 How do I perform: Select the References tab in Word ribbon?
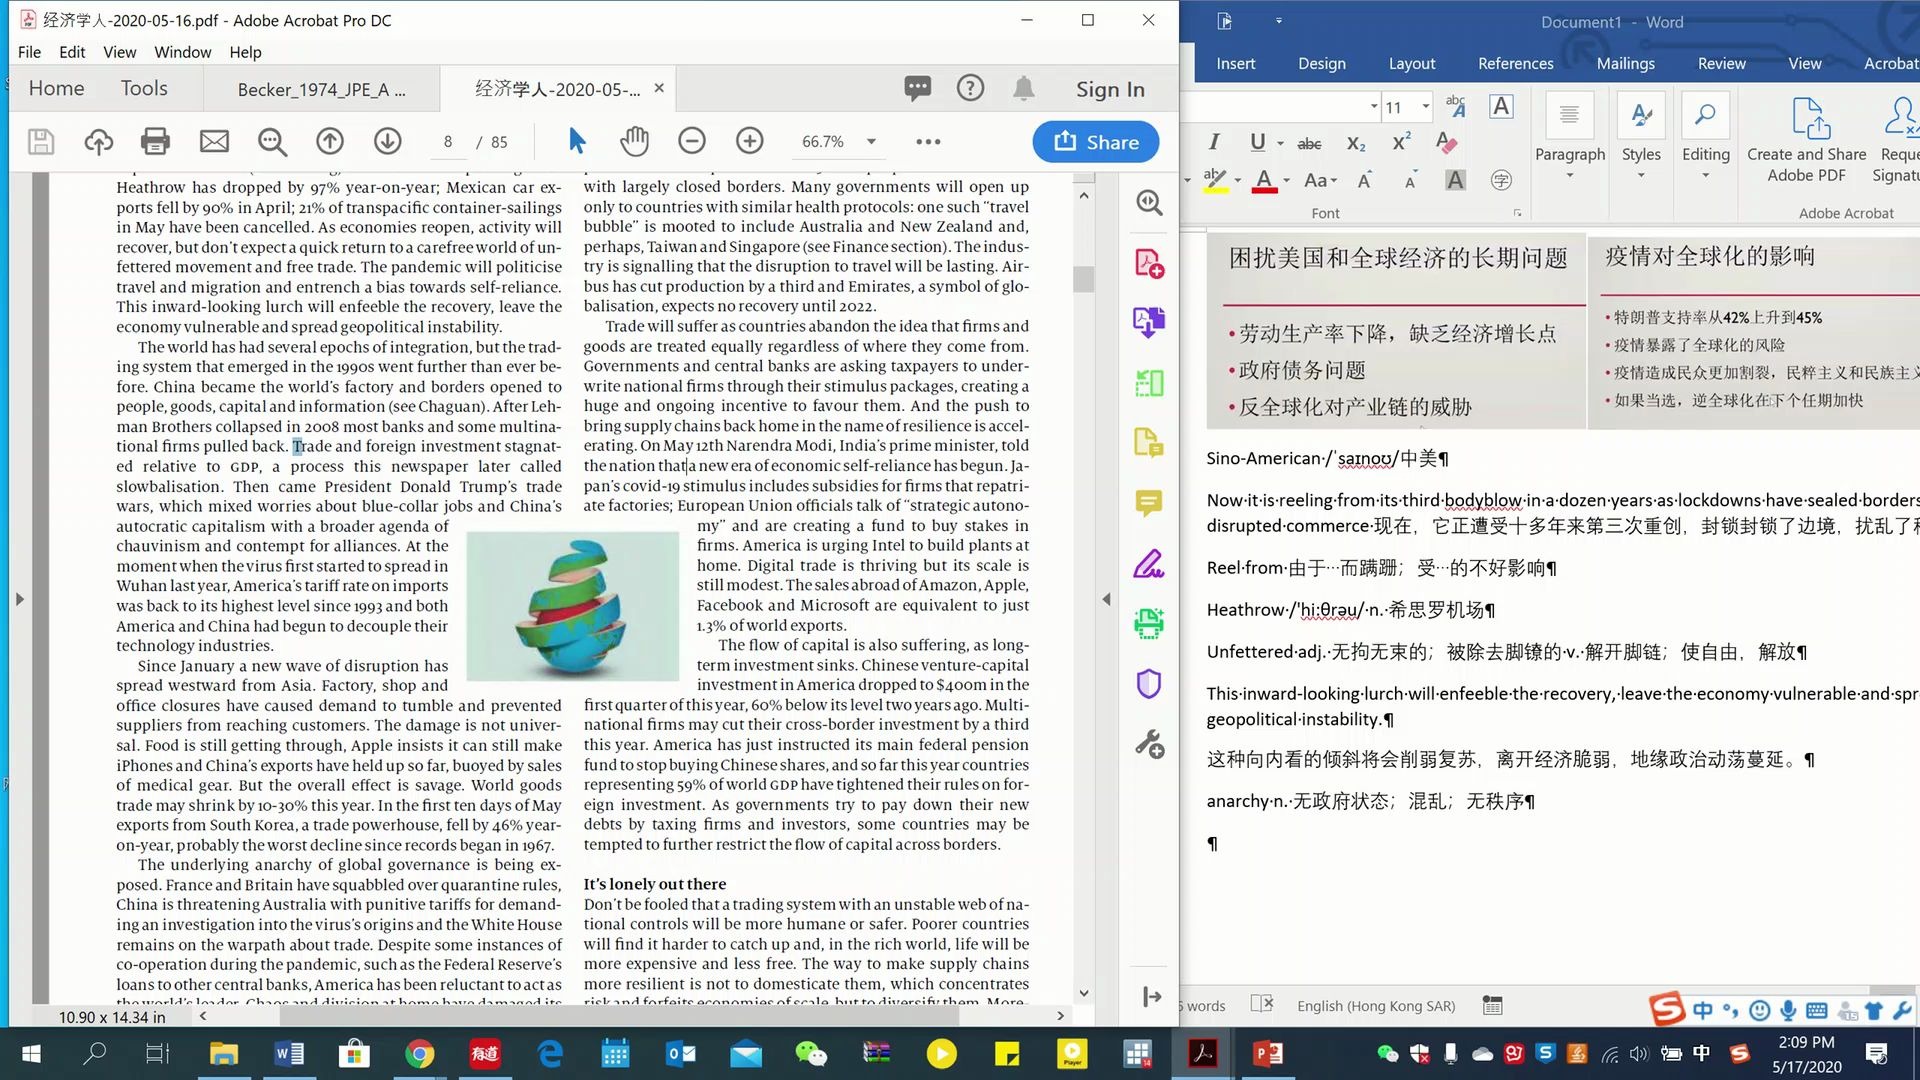[x=1515, y=62]
